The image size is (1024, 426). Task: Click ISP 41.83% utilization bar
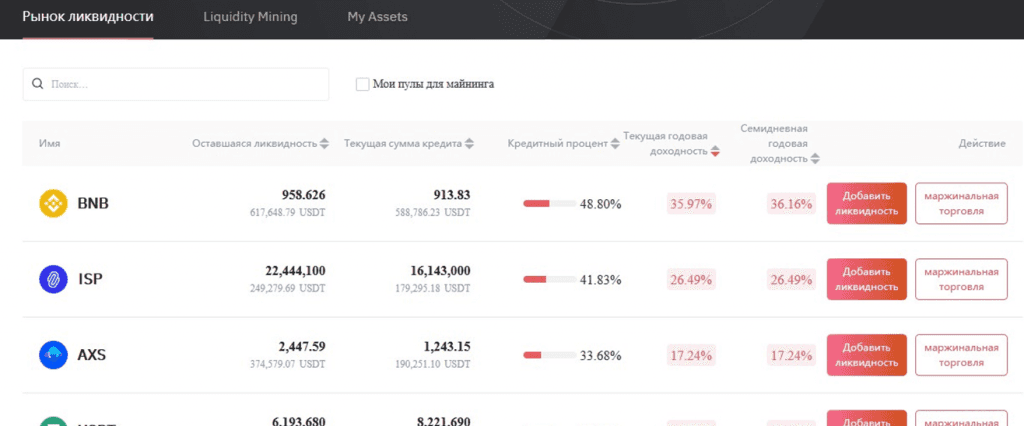549,280
